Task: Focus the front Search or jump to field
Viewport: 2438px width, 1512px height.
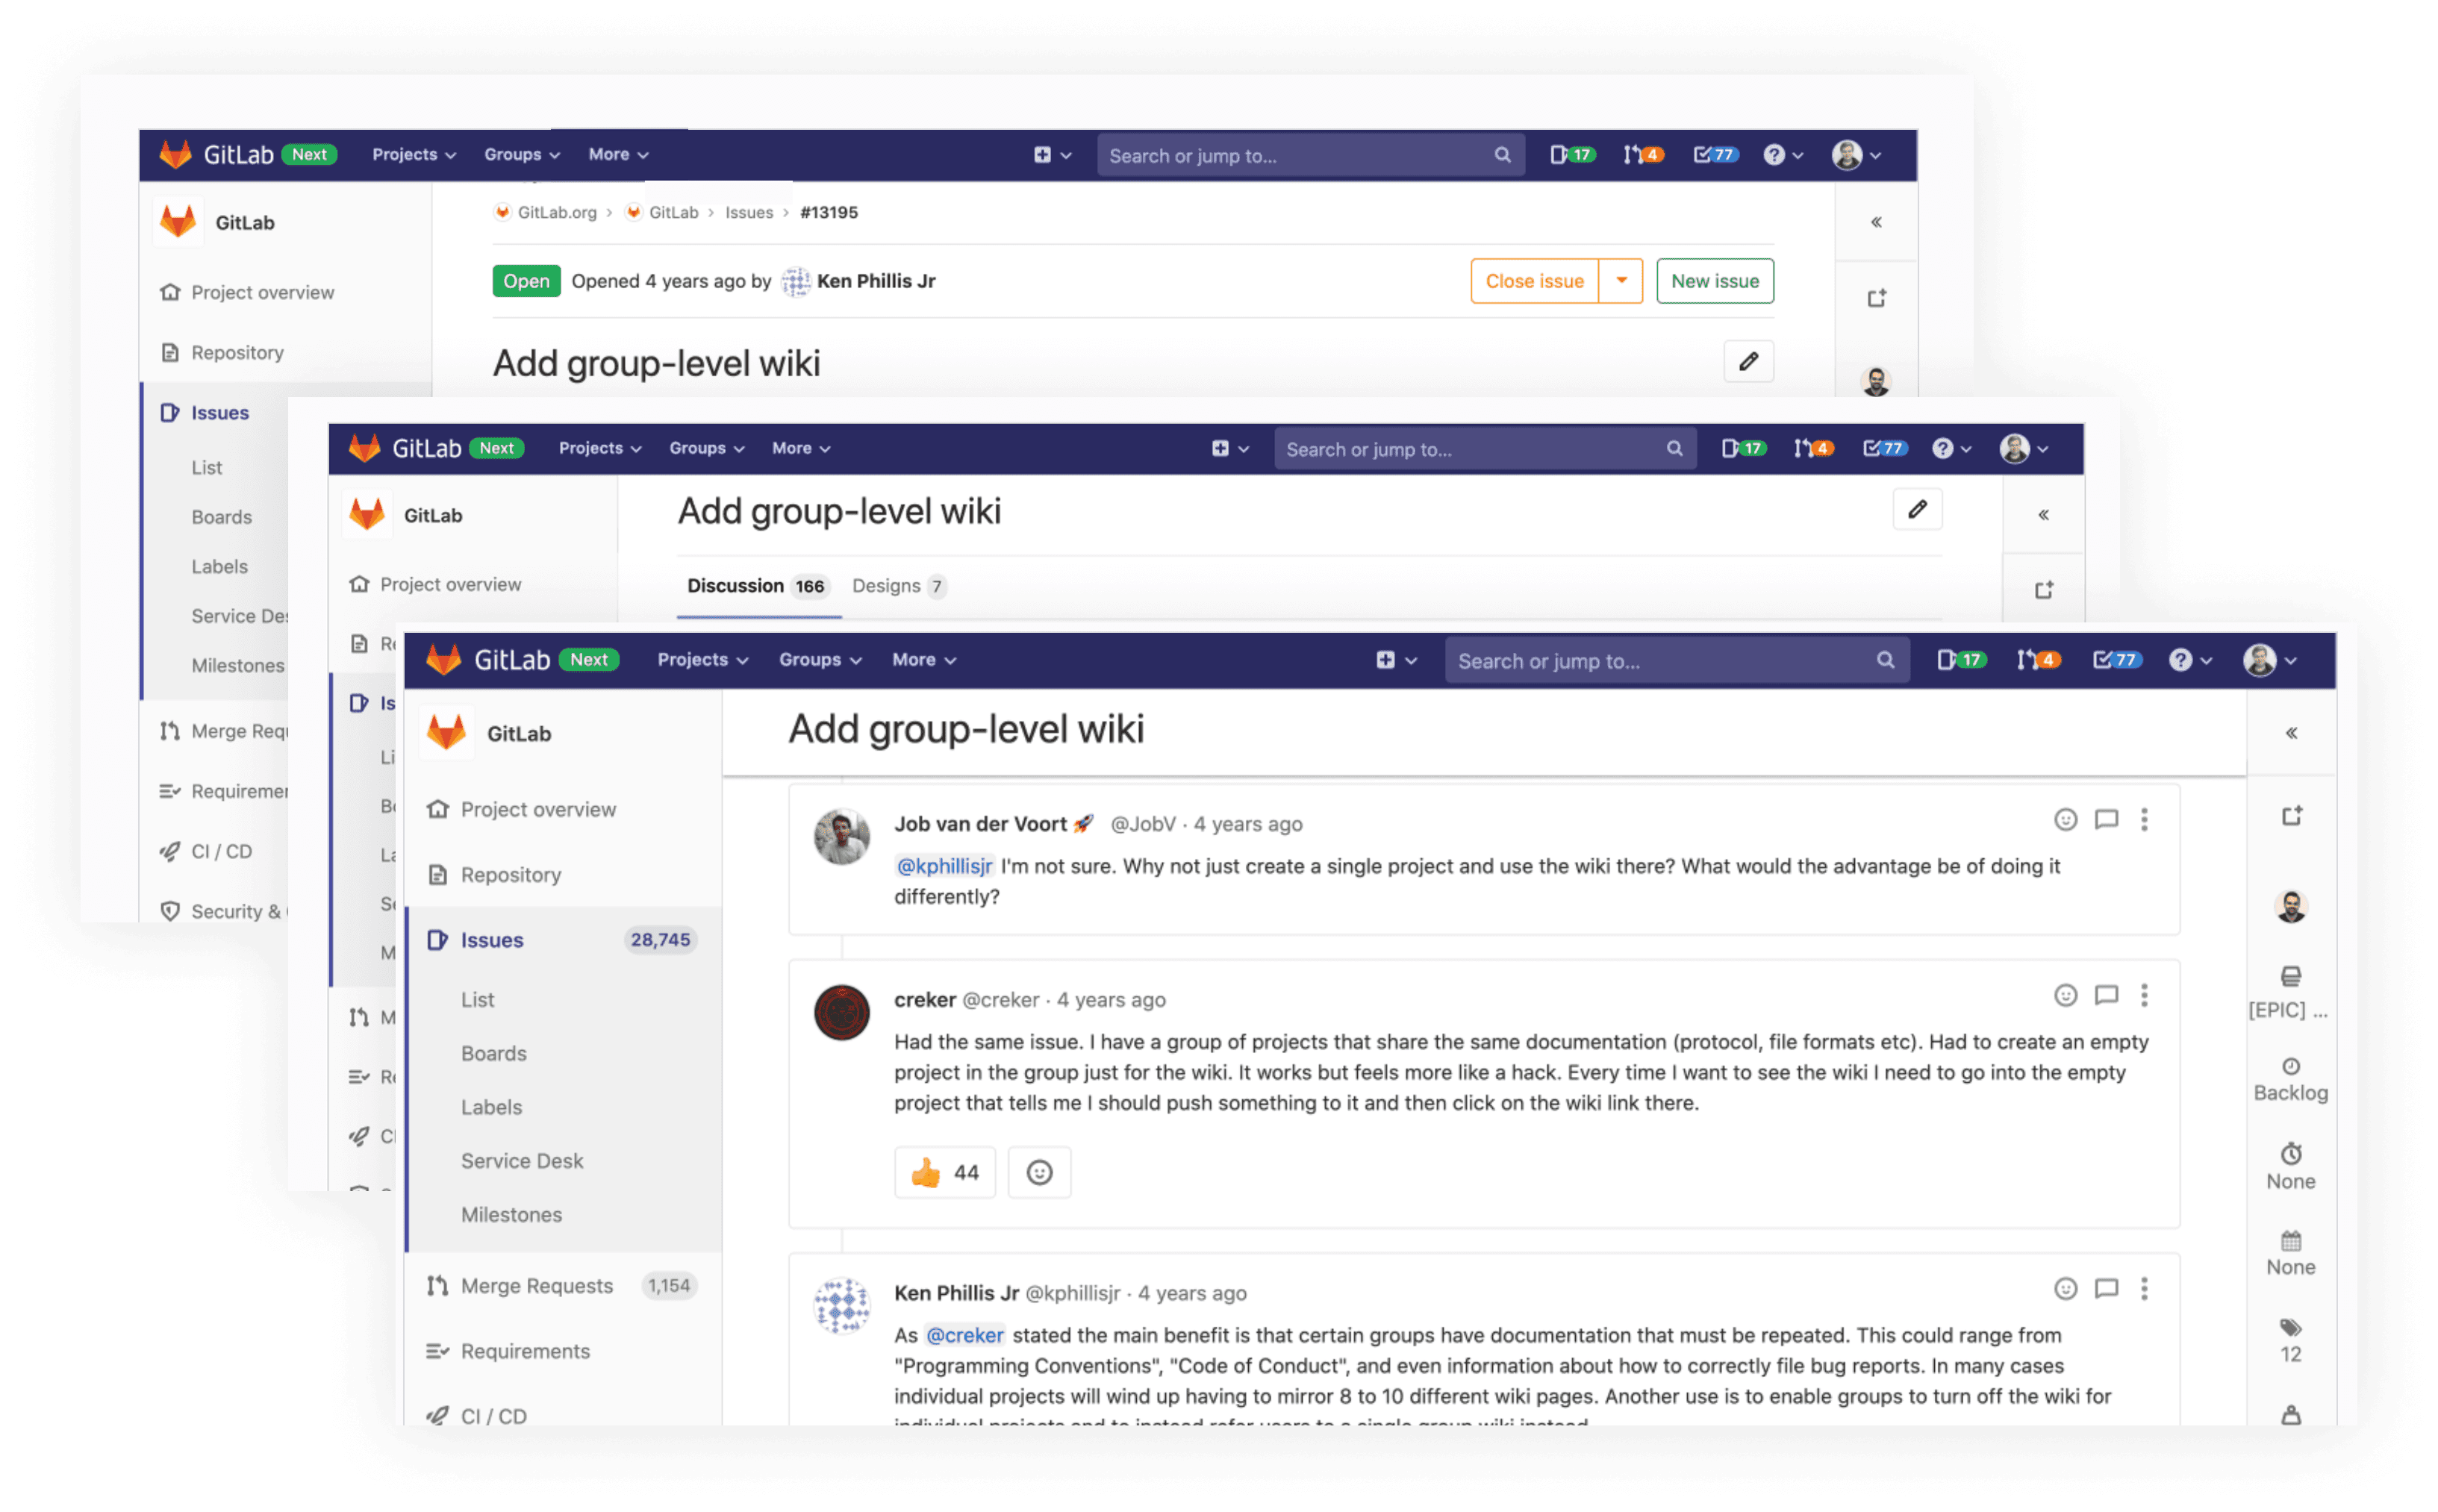Action: (1660, 661)
